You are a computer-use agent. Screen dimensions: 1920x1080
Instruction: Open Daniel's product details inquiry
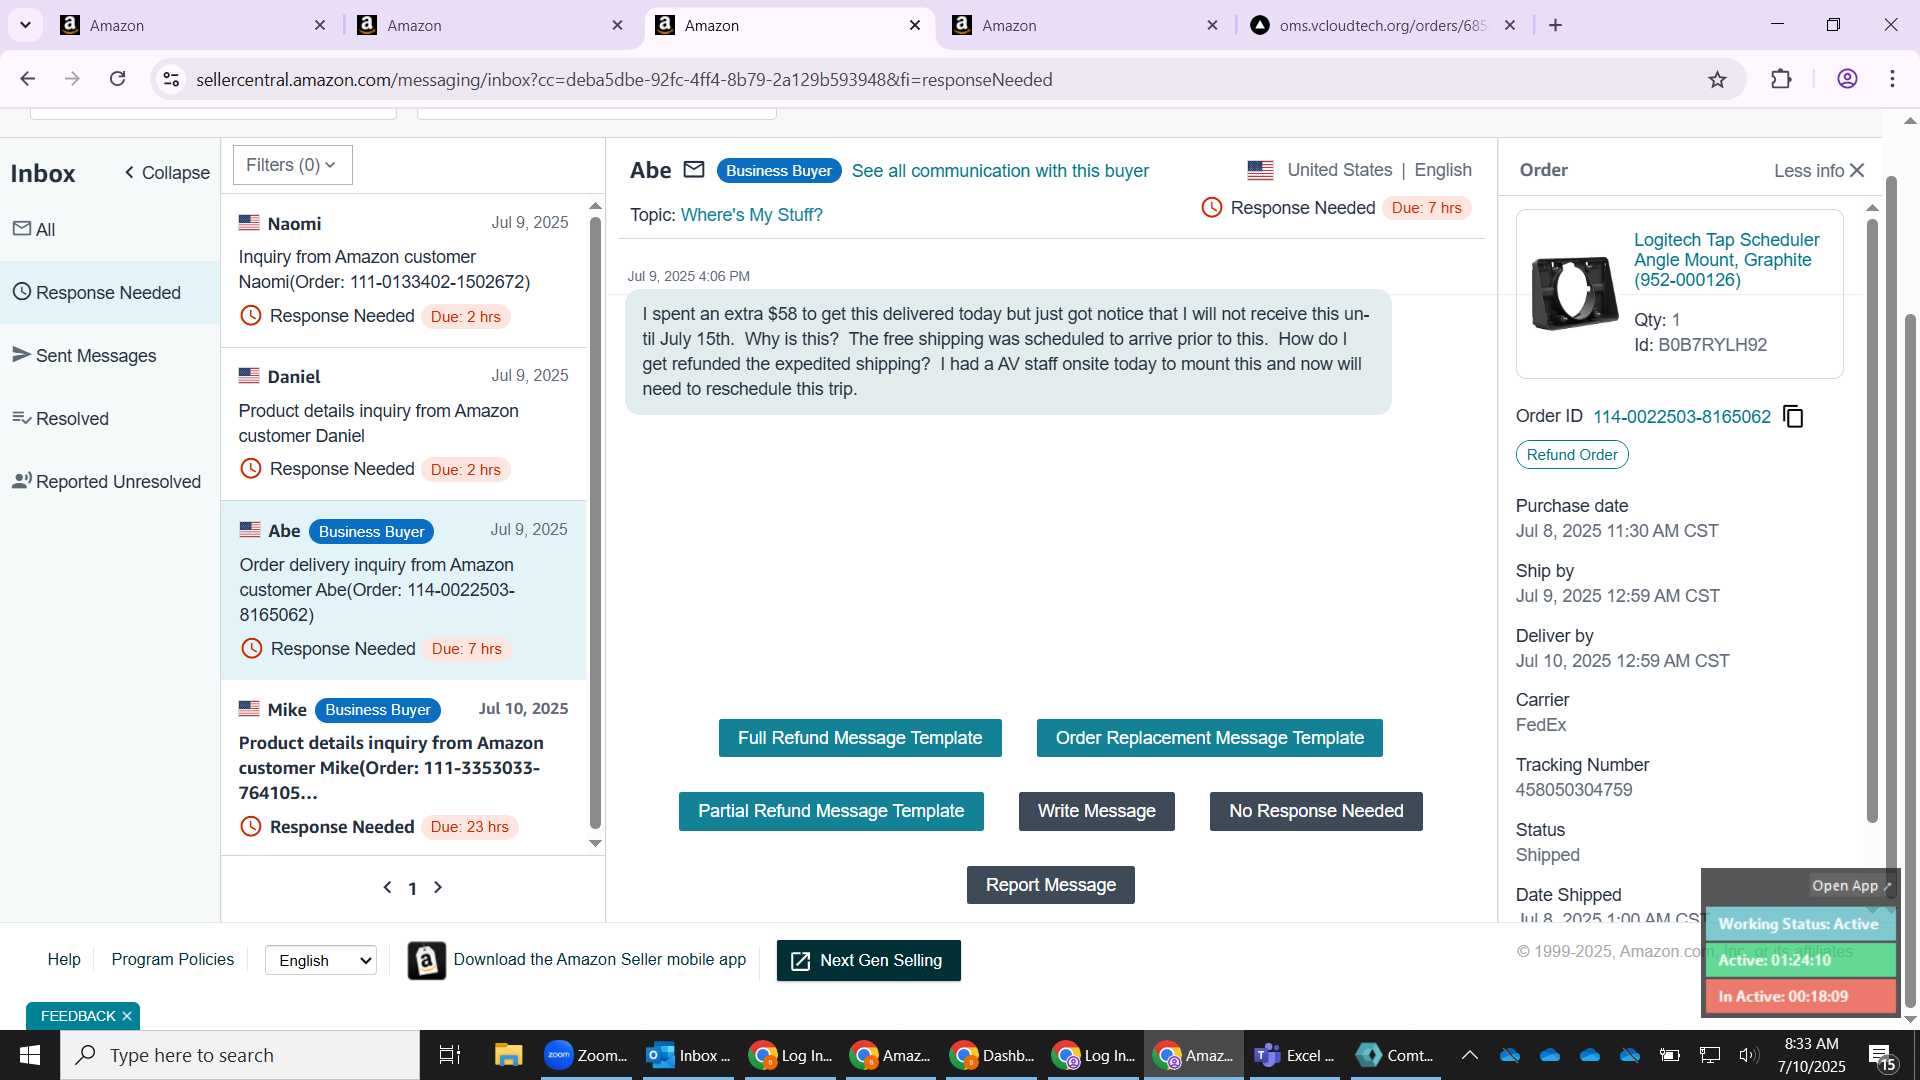[x=403, y=424]
